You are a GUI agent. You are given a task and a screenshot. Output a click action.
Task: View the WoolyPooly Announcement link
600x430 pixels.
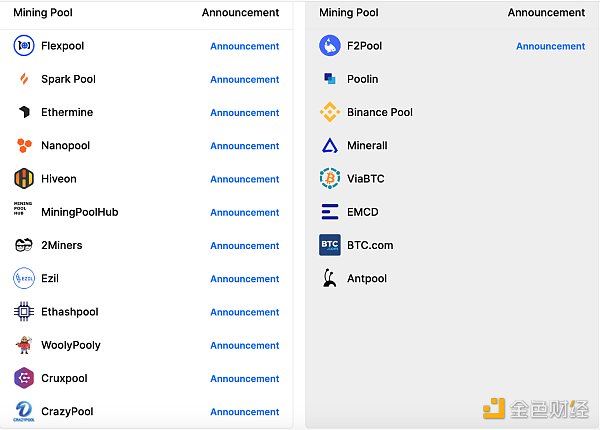(x=244, y=346)
